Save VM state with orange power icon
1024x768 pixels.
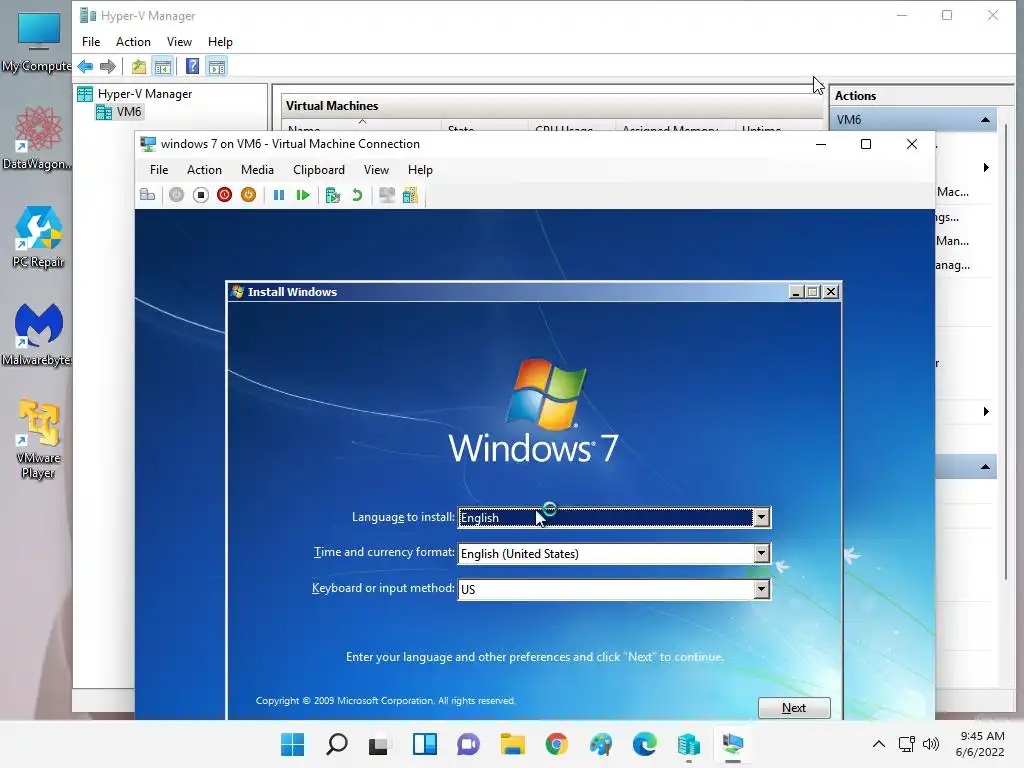[x=248, y=195]
